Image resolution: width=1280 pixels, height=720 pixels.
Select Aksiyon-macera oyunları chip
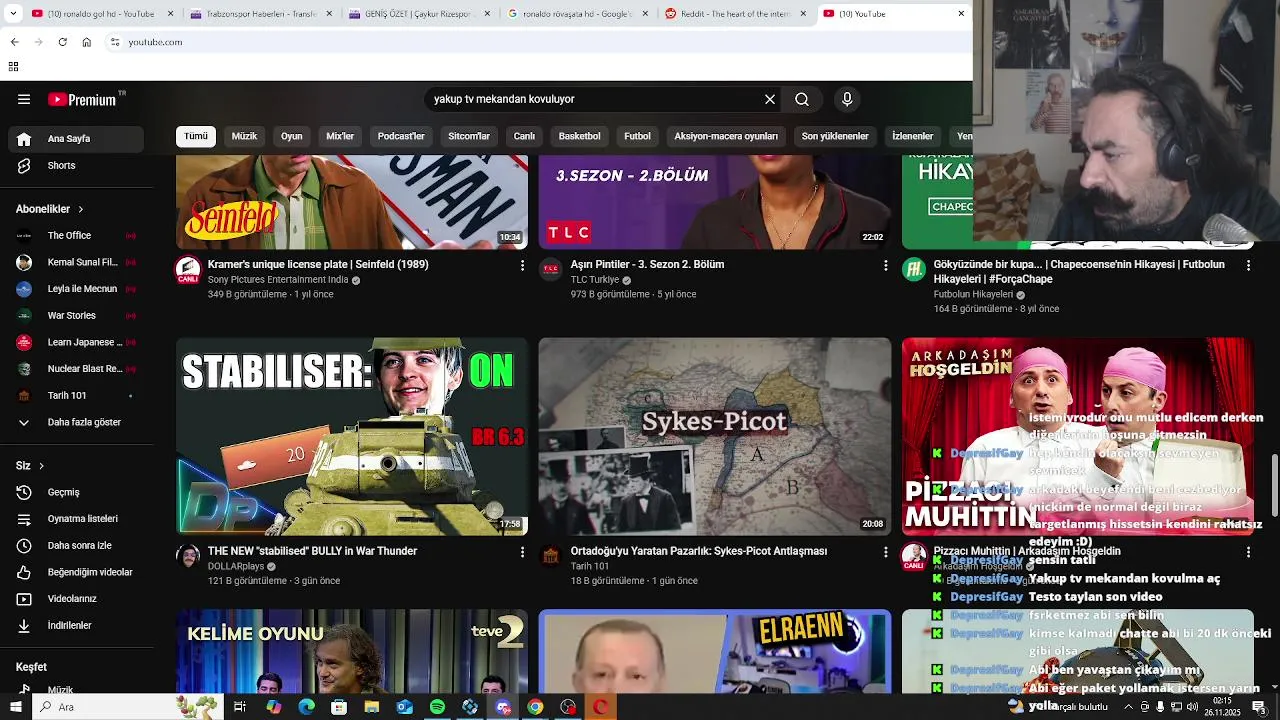(x=726, y=136)
